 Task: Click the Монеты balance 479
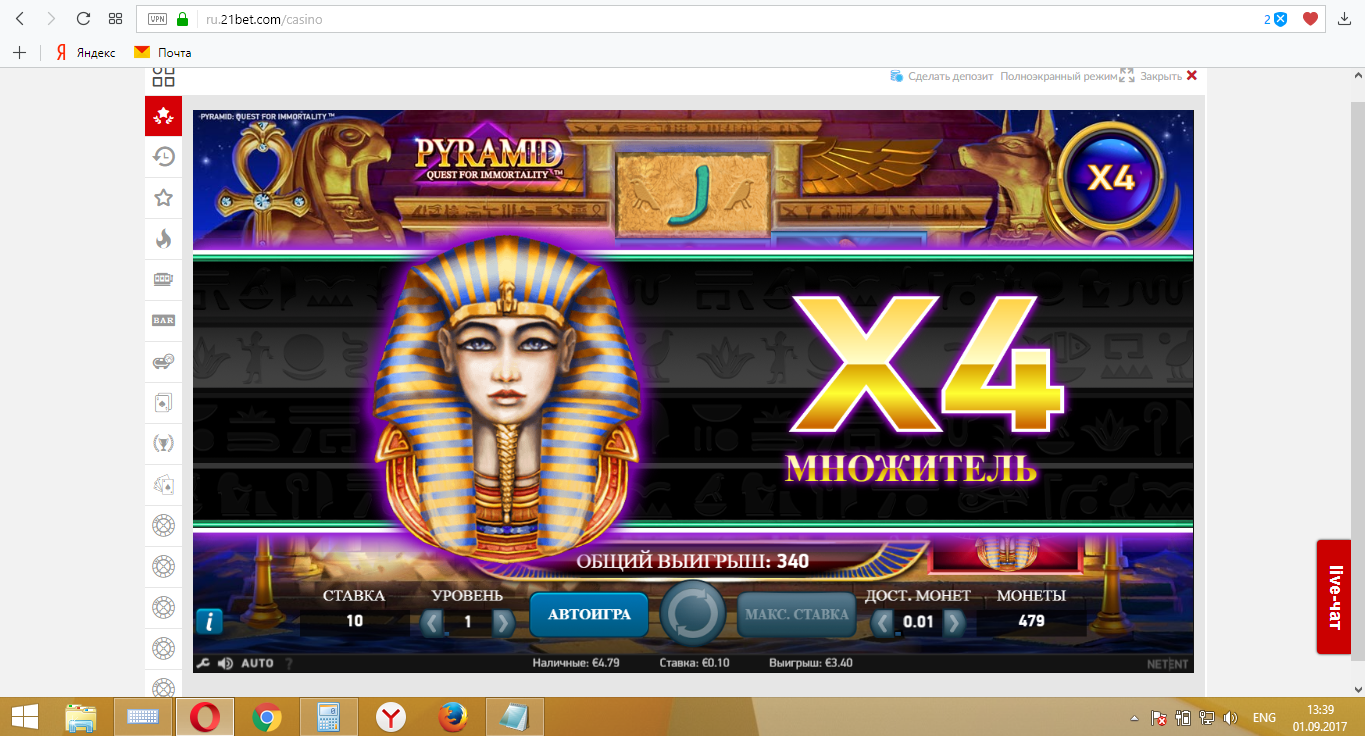tap(1031, 621)
